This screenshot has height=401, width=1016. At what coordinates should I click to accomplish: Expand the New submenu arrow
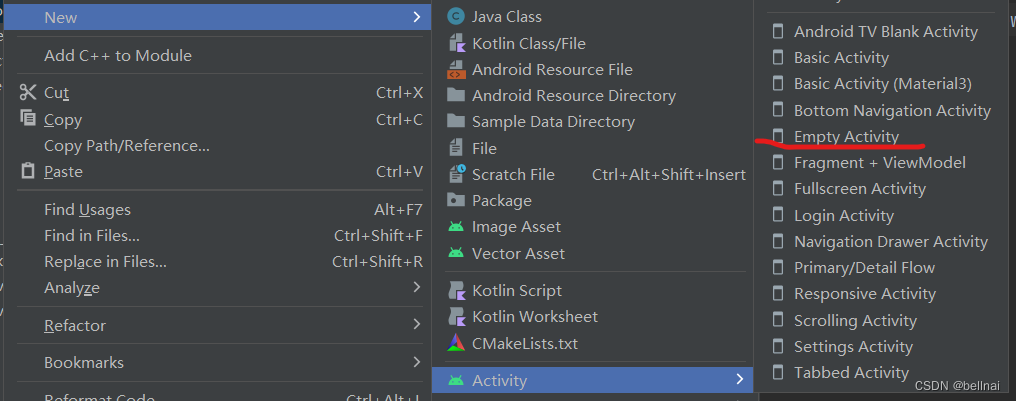(x=417, y=17)
